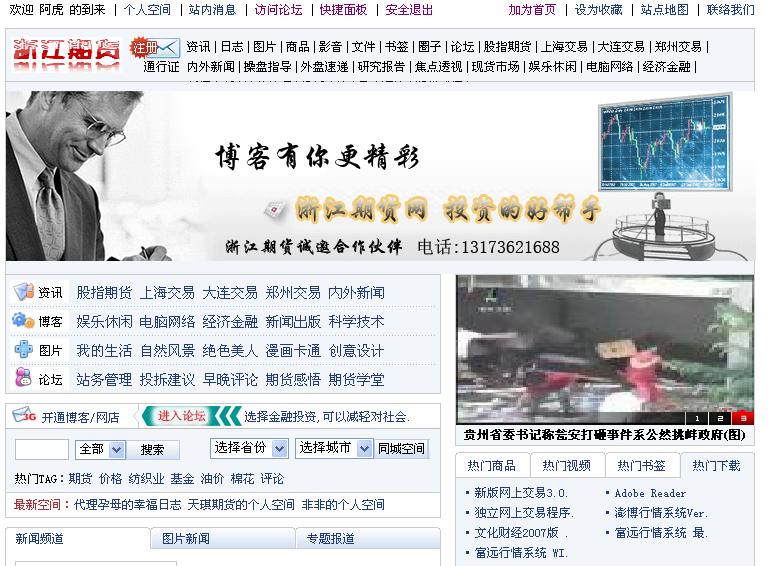Screen dimensions: 769x566
Task: Show slide 2 in the news slideshow
Action: pyautogui.click(x=720, y=418)
